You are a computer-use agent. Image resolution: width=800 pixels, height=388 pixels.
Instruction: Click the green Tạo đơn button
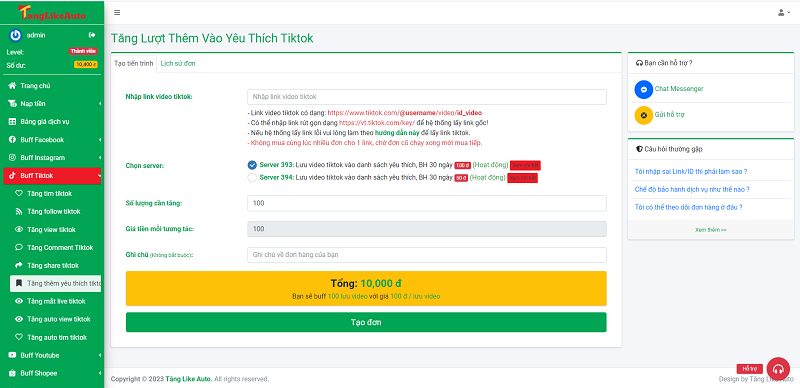tap(366, 322)
